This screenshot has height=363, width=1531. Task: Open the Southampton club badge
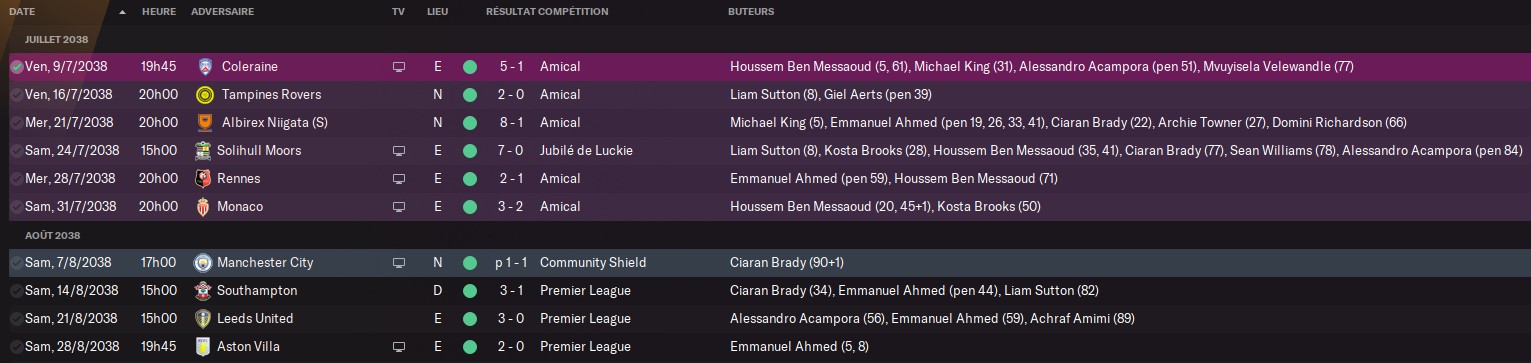point(203,291)
